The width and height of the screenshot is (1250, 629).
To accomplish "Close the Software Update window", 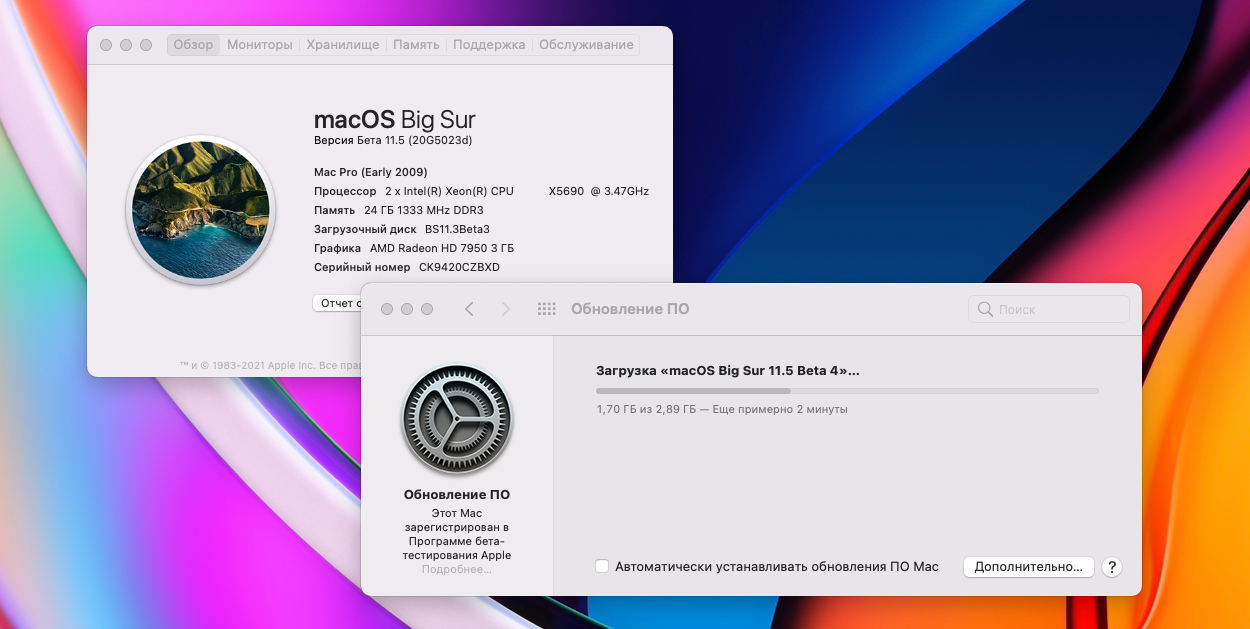I will click(387, 309).
